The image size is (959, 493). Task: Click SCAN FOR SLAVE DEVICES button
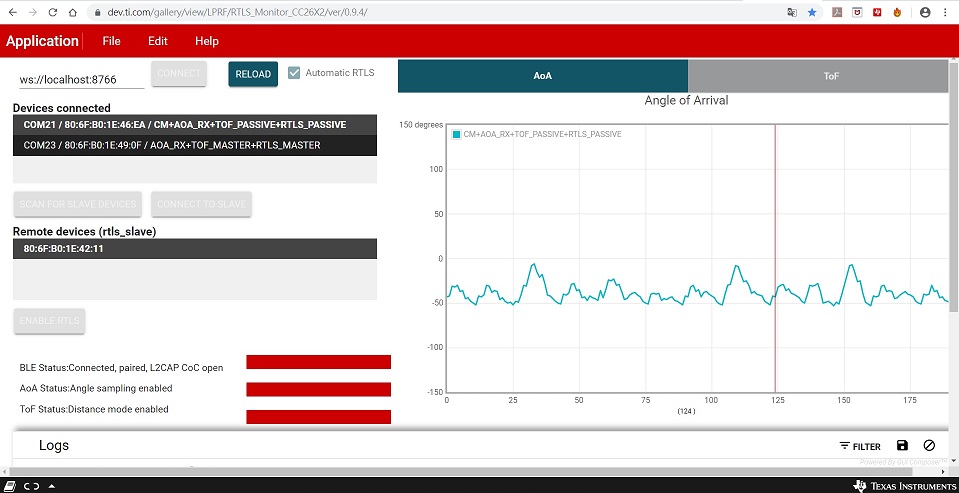78,204
